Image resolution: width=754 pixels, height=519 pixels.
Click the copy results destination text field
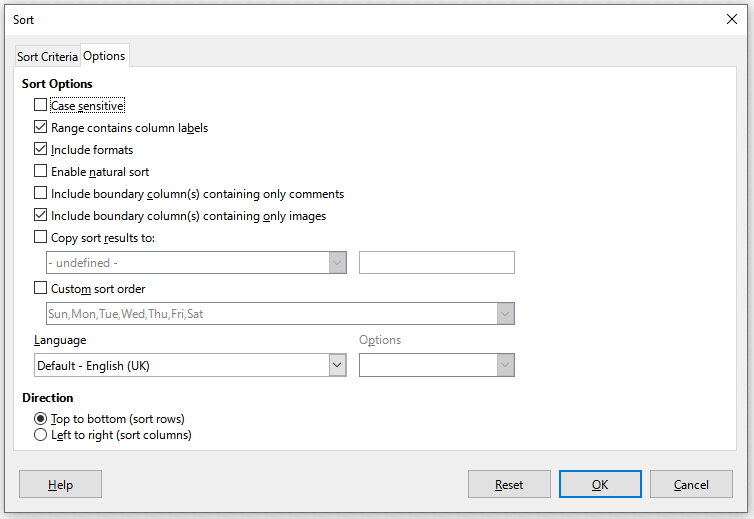(437, 263)
